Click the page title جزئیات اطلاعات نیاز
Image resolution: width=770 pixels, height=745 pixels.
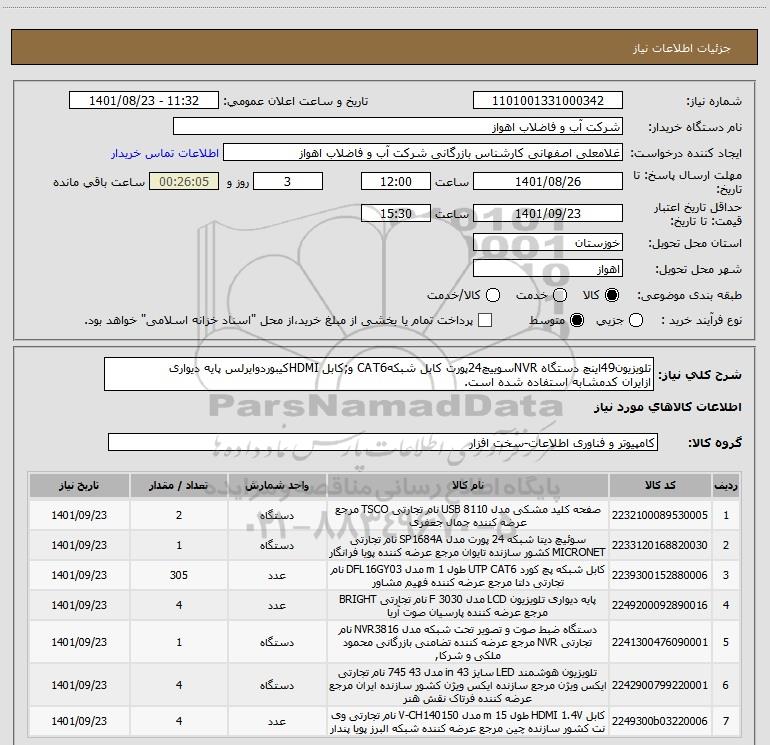pyautogui.click(x=682, y=48)
